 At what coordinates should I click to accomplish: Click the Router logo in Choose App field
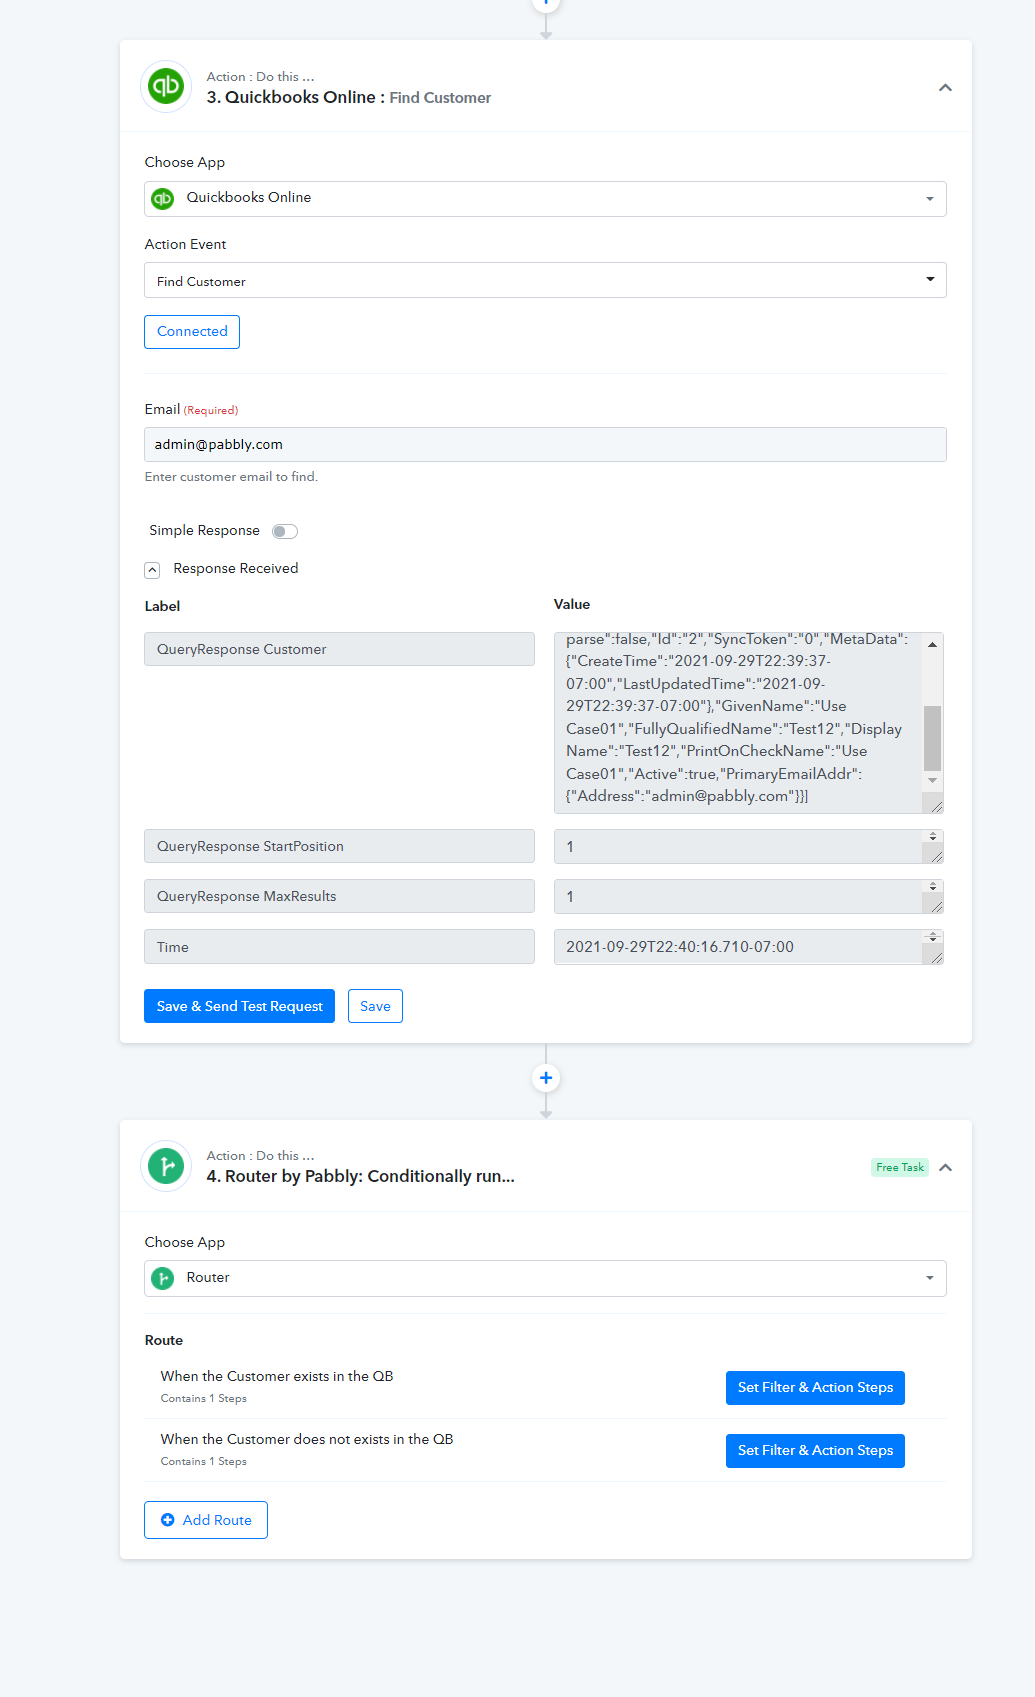162,1278
